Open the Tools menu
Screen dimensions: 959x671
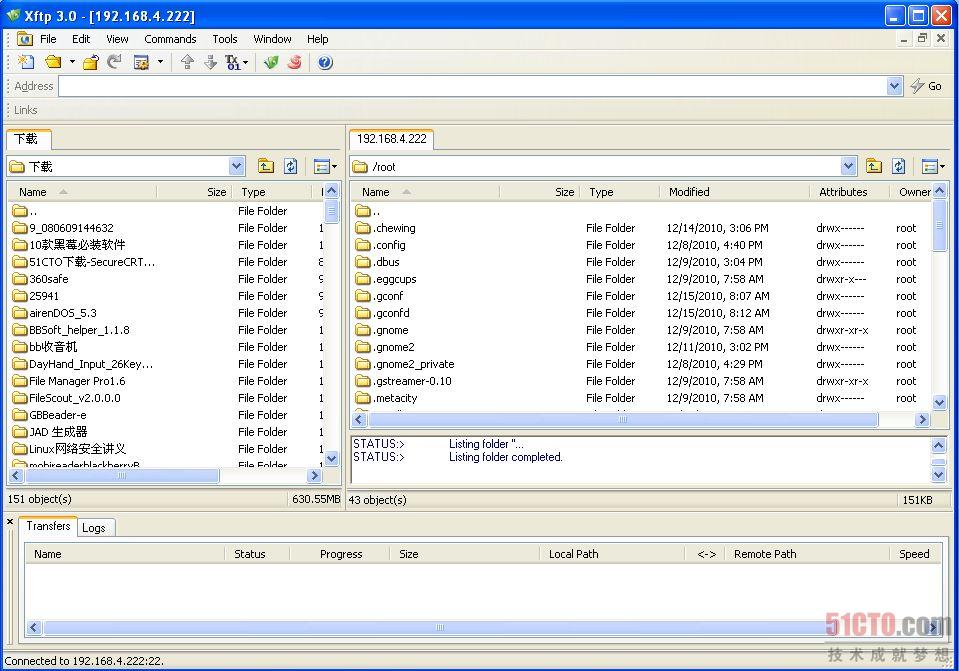point(224,39)
